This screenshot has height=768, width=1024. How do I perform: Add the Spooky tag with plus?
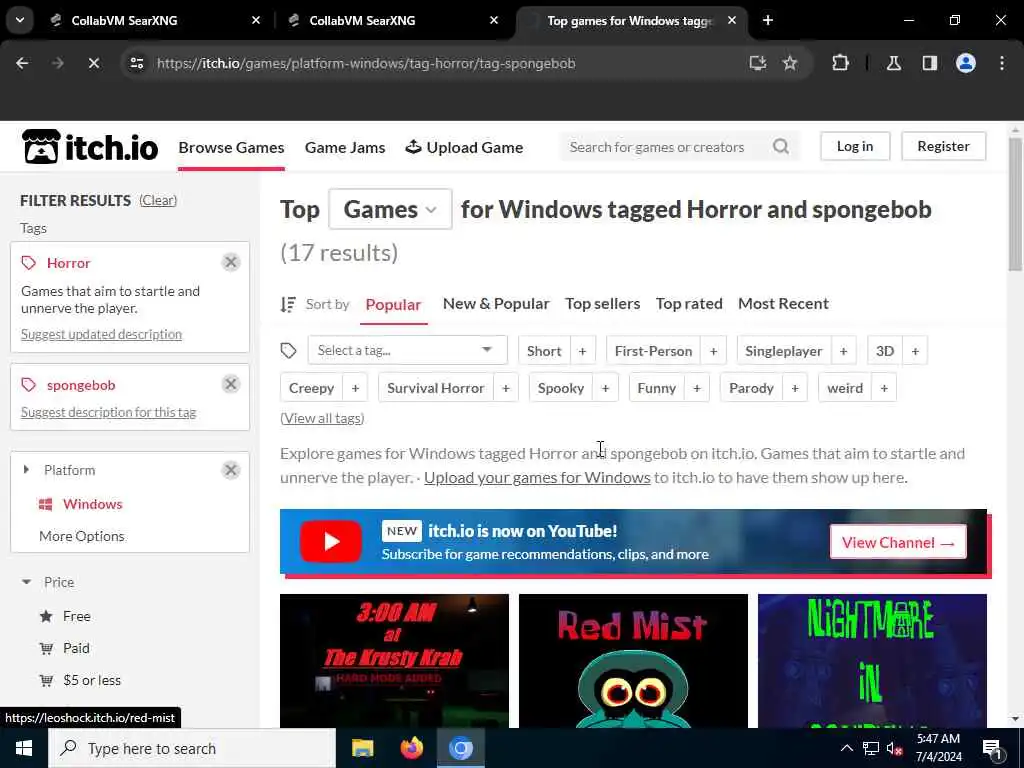pyautogui.click(x=605, y=388)
